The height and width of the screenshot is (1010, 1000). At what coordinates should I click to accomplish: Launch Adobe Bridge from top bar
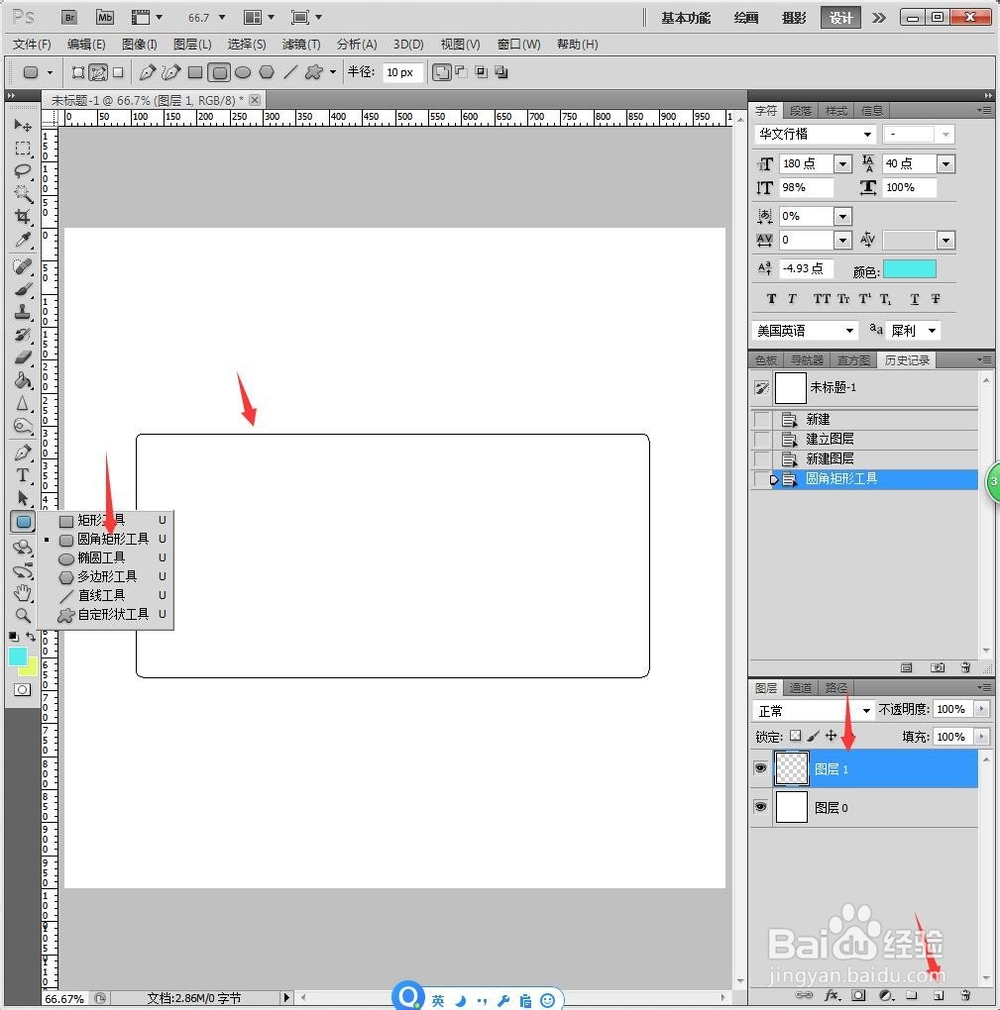[x=70, y=17]
